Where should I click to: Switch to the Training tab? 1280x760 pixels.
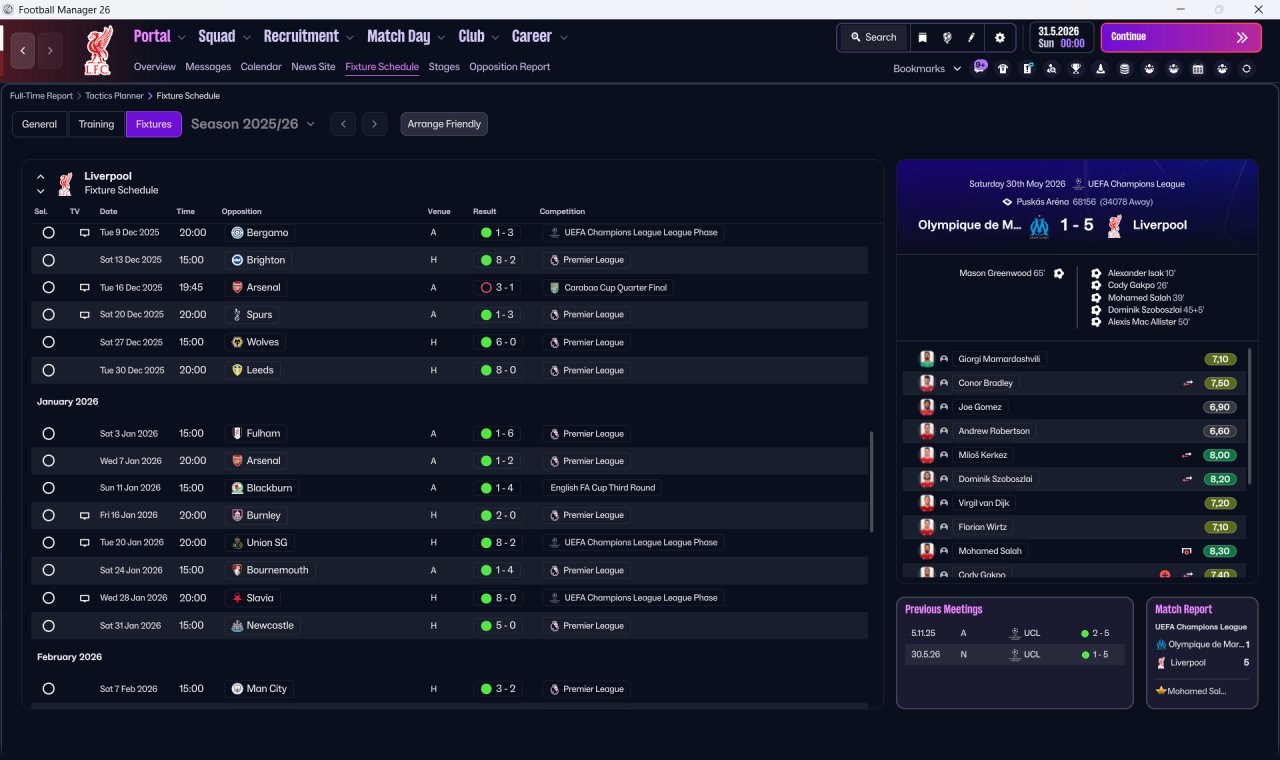click(96, 124)
